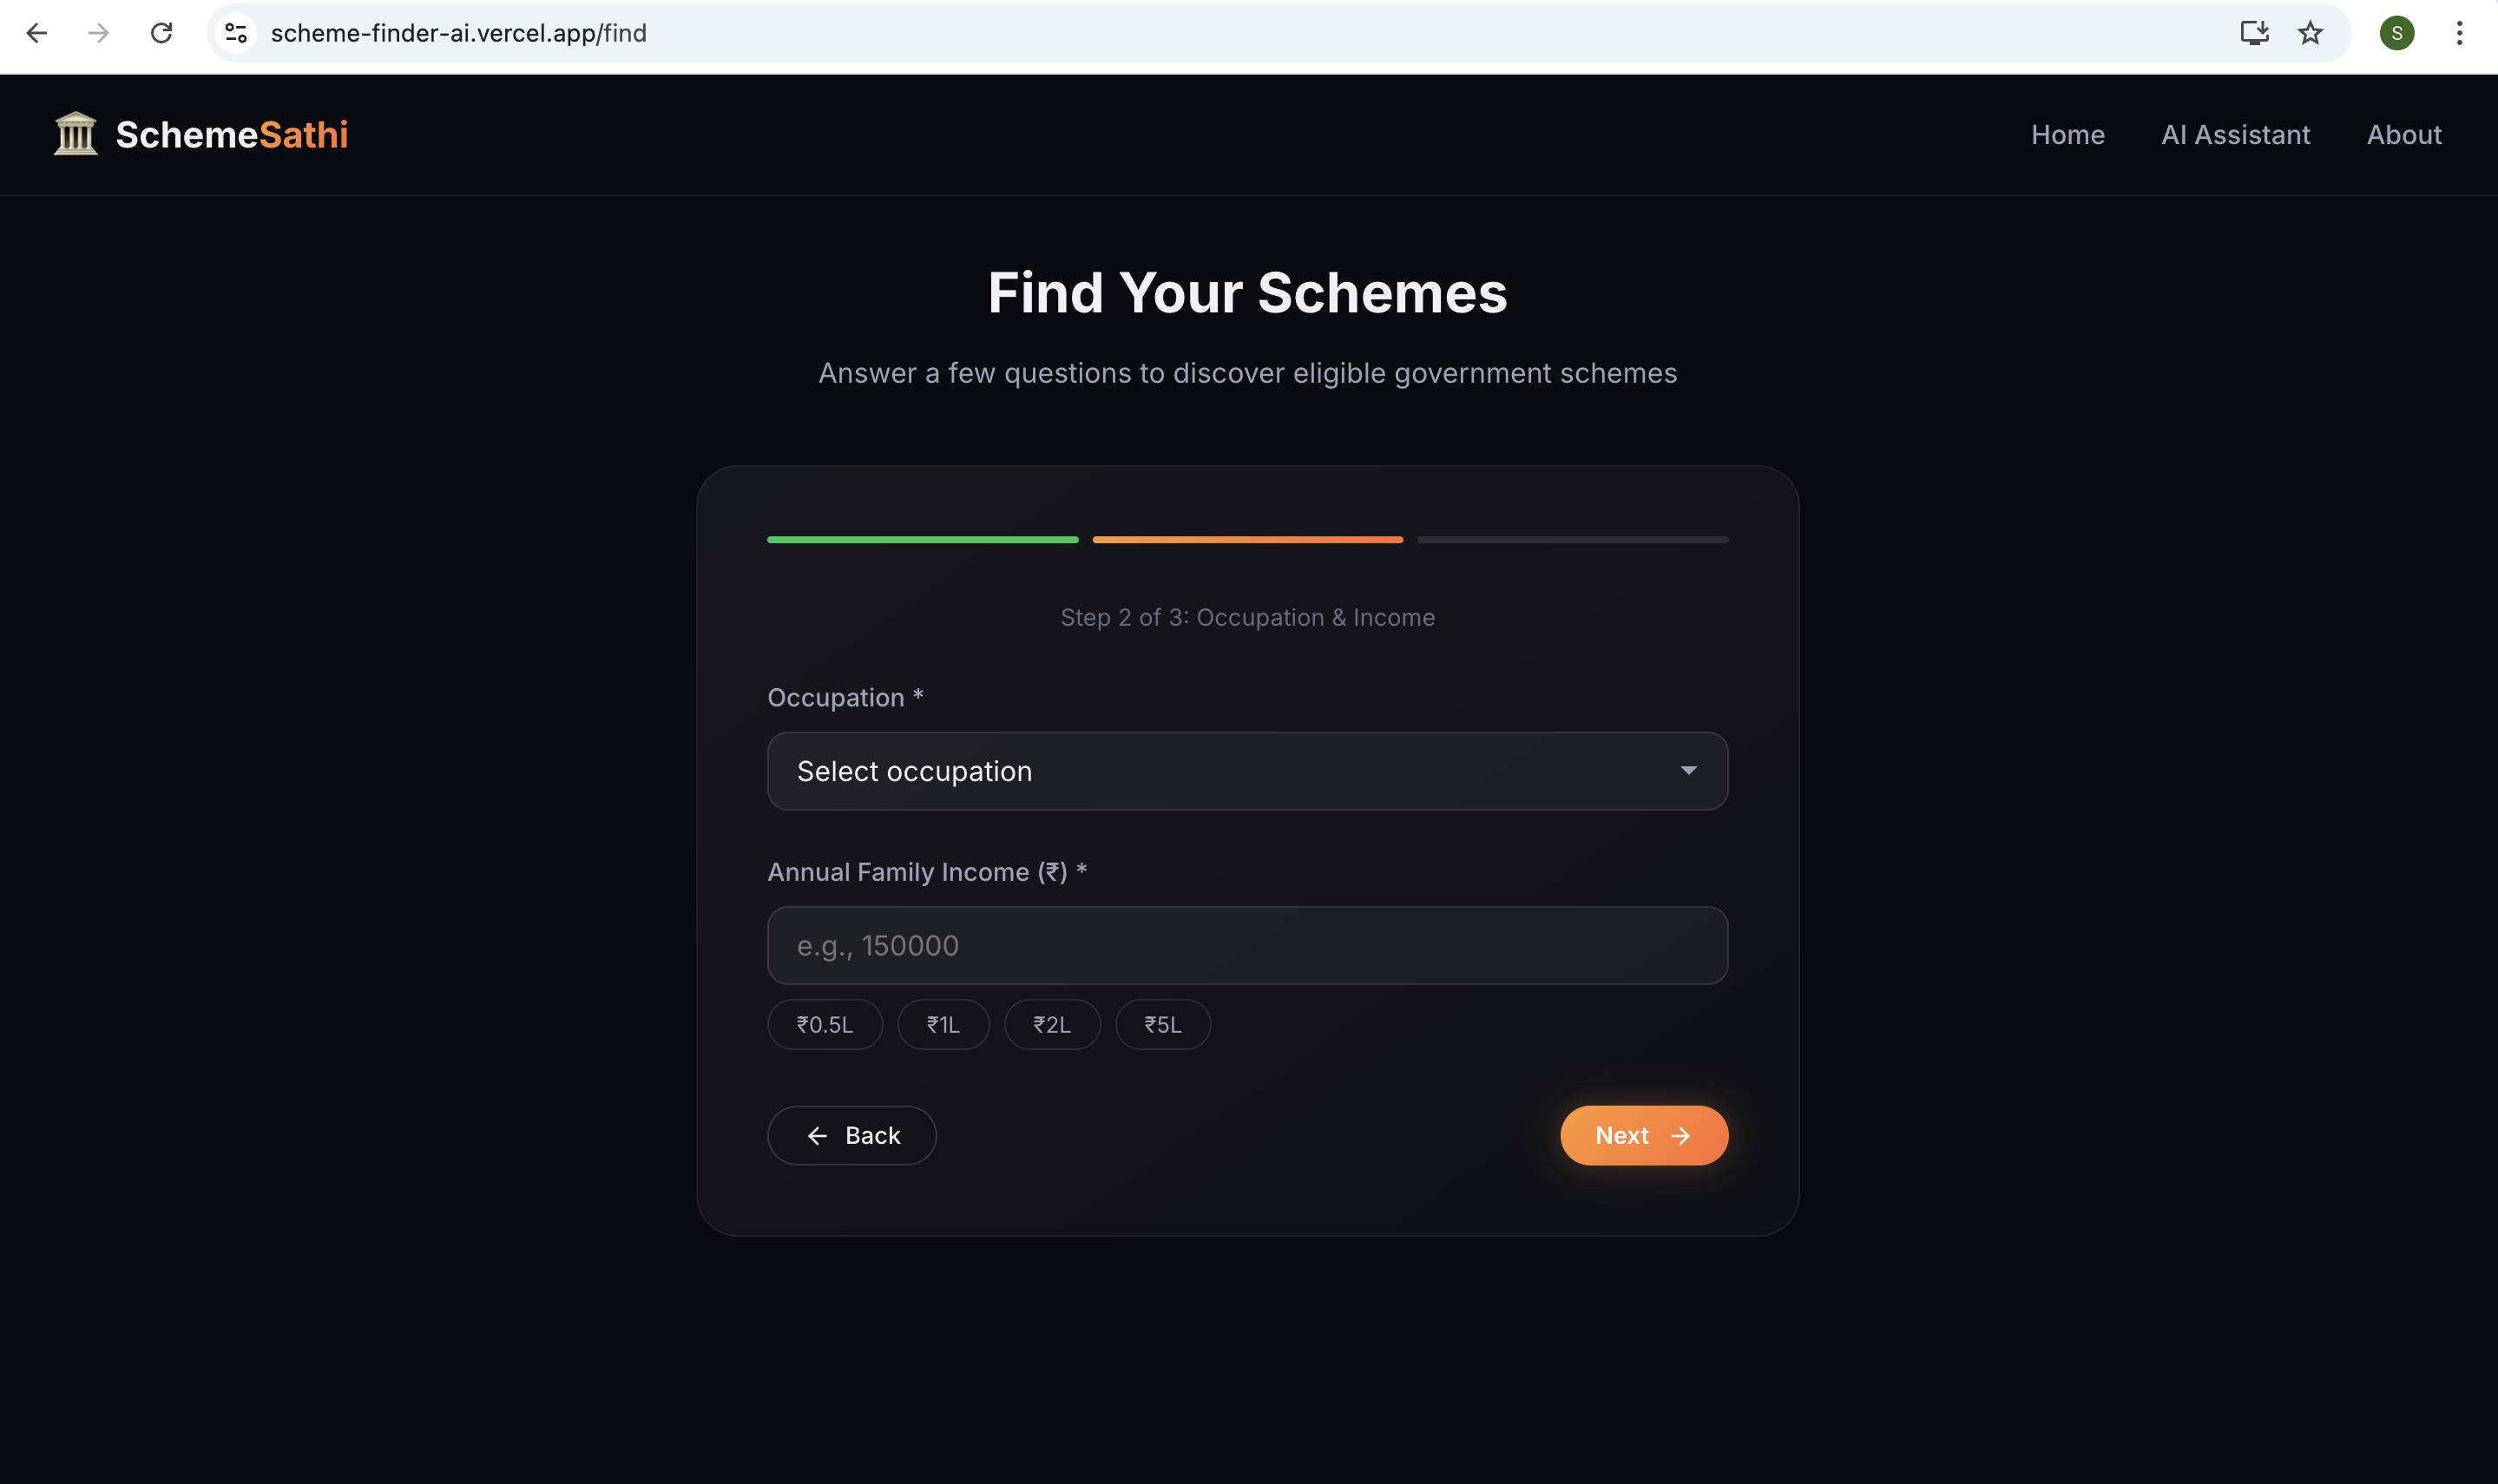Open the AI Assistant page

pyautogui.click(x=2235, y=135)
